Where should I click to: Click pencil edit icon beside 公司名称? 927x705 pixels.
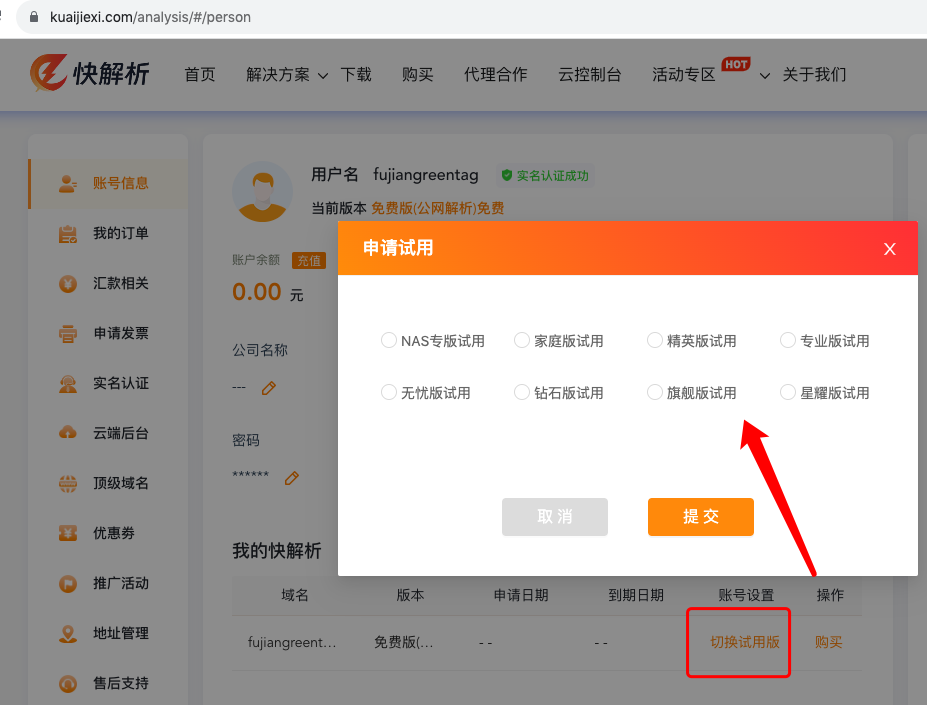(x=268, y=388)
